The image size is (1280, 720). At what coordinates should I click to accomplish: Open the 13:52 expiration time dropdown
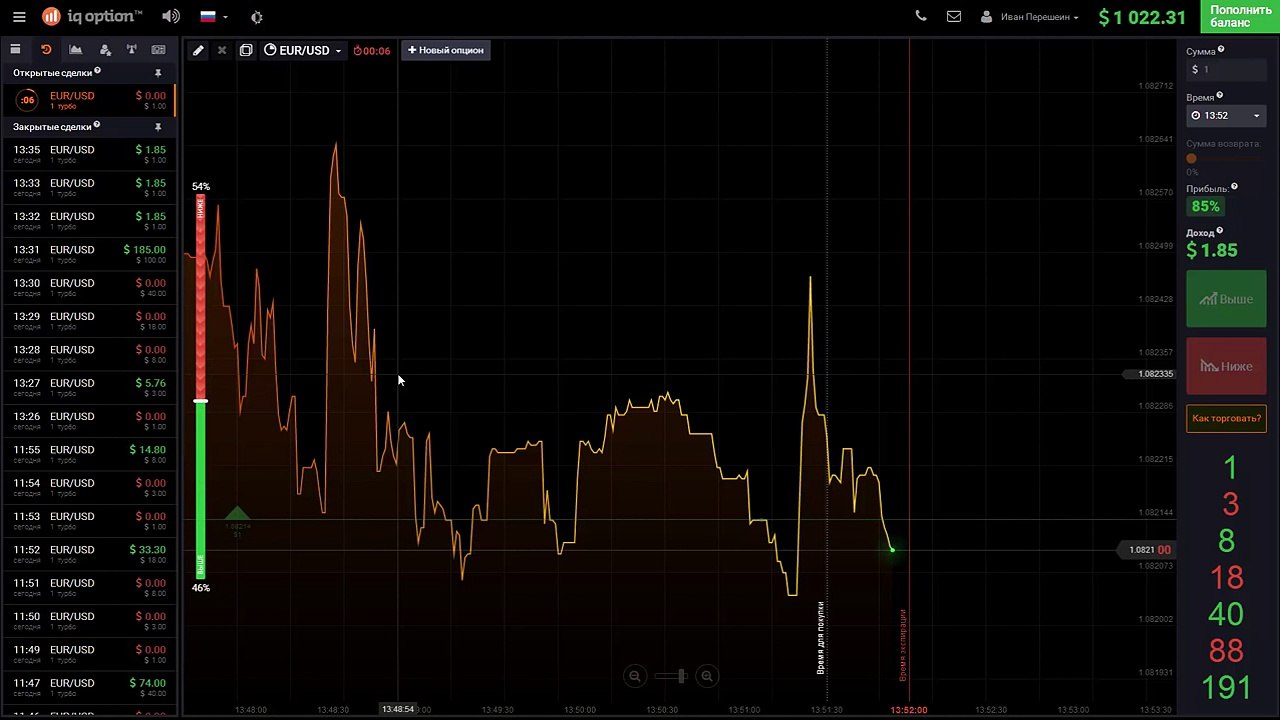(1226, 115)
